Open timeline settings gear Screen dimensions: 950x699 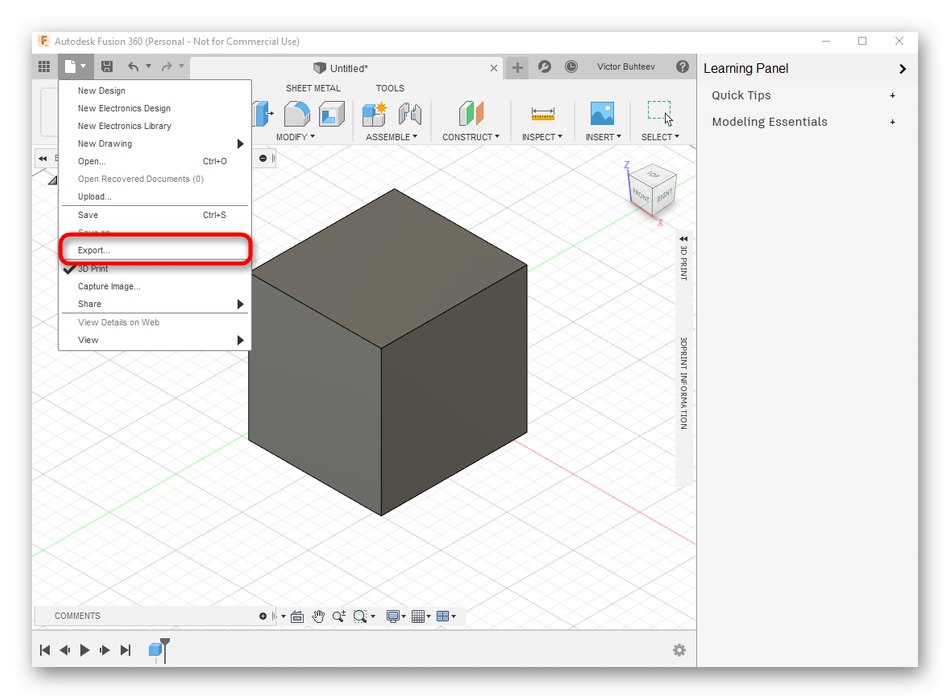coord(679,650)
